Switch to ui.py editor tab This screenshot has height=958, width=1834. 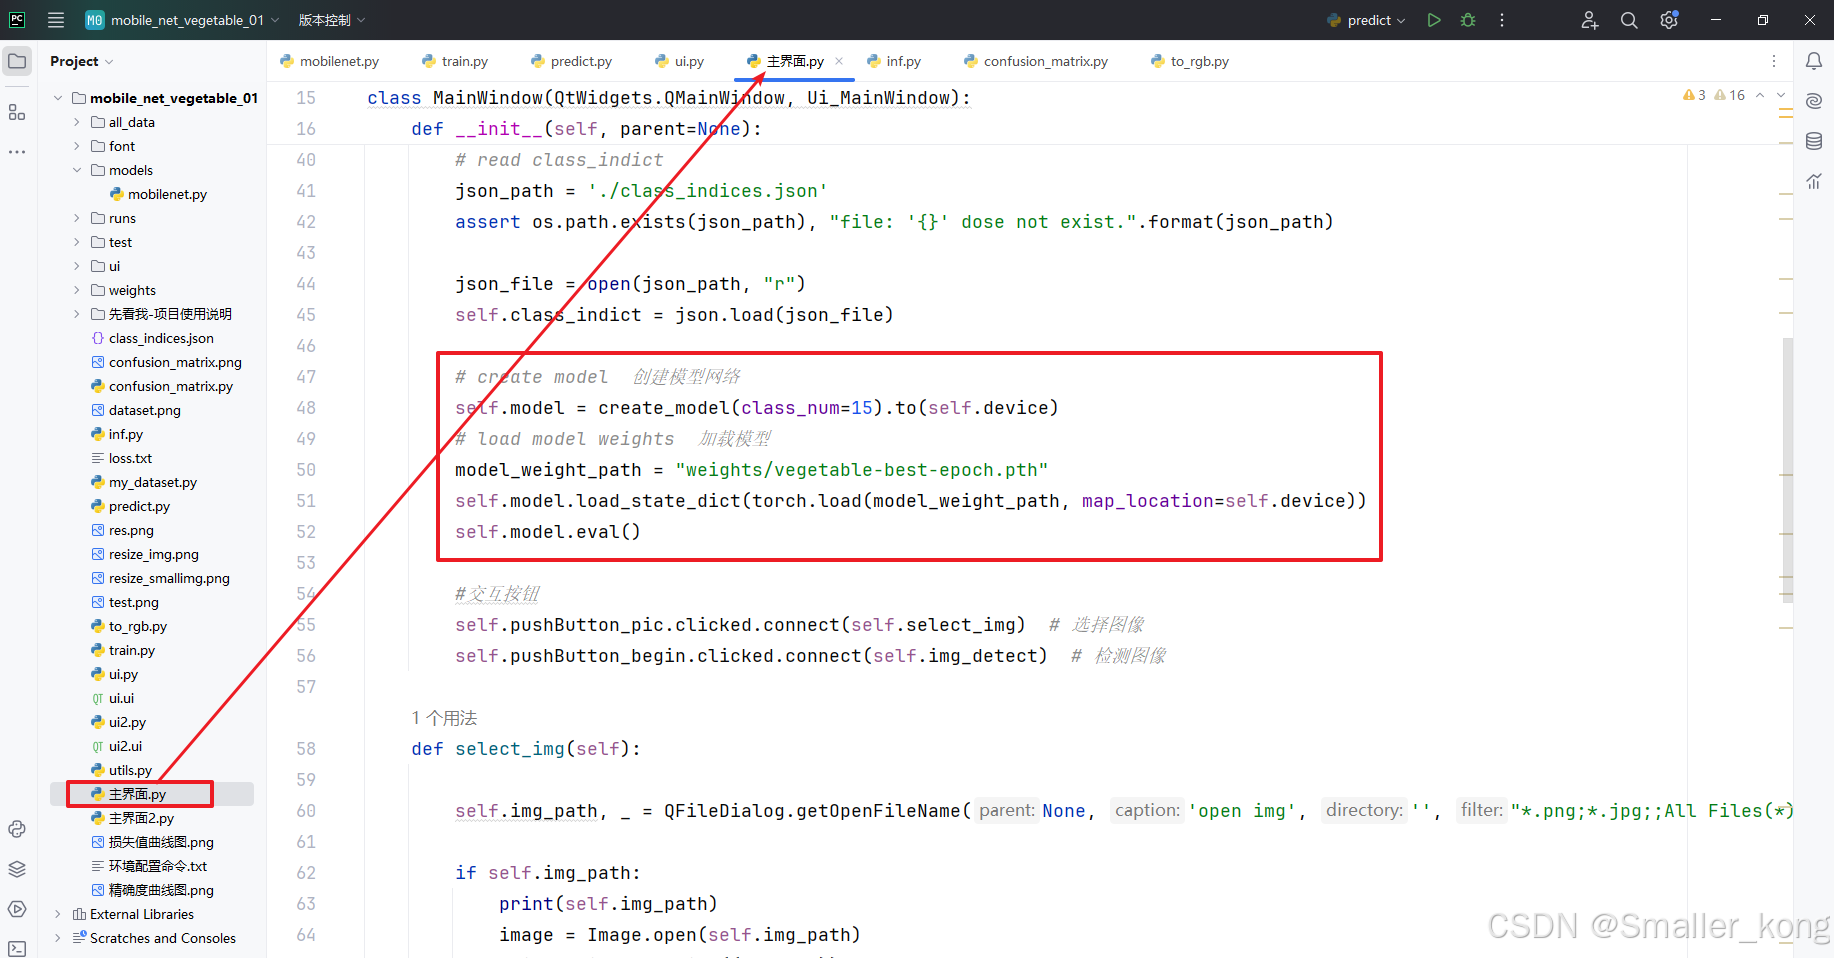coord(679,61)
